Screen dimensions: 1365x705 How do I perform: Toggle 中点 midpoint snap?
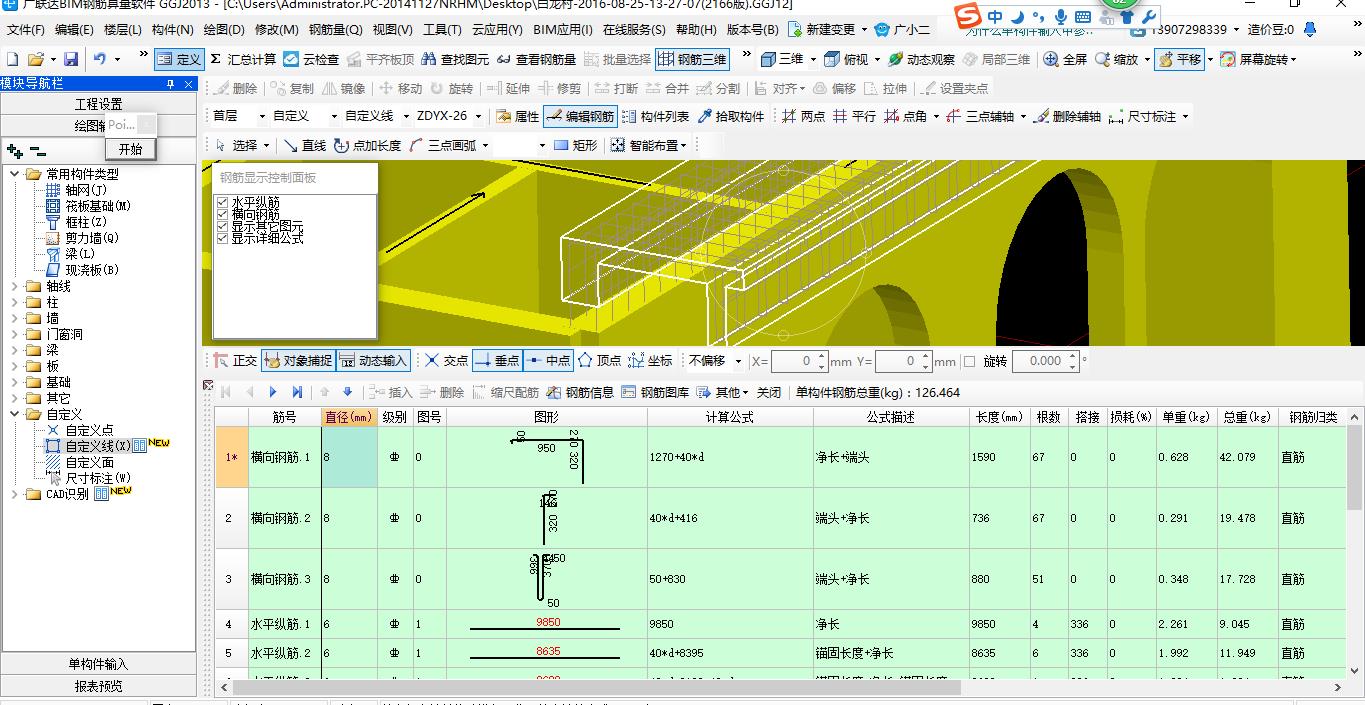548,361
